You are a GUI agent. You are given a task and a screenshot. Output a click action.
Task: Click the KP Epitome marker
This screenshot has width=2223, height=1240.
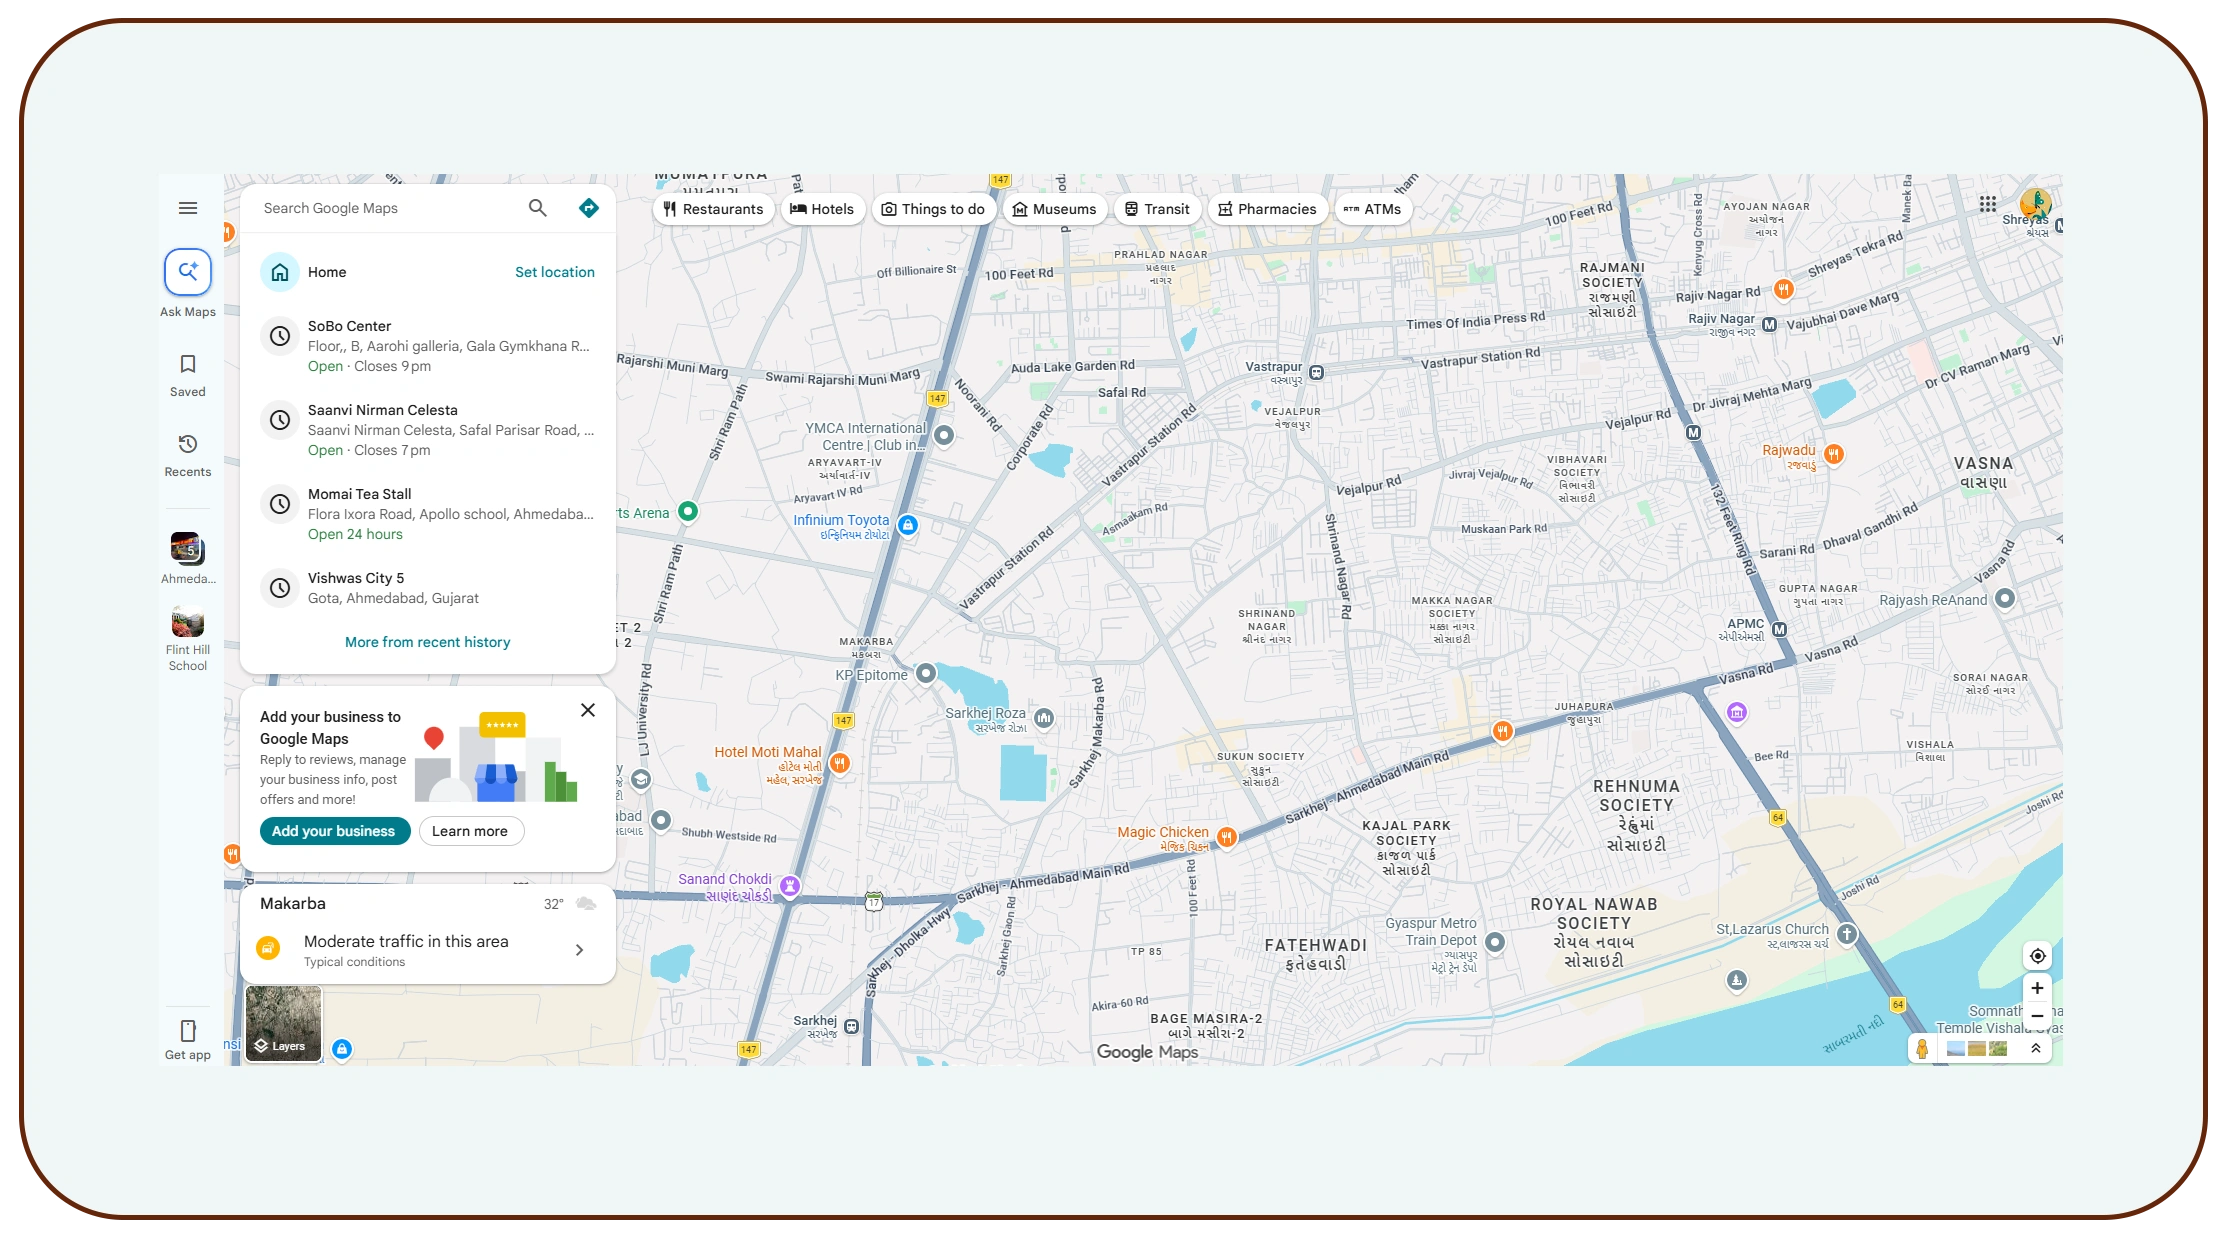pos(926,673)
